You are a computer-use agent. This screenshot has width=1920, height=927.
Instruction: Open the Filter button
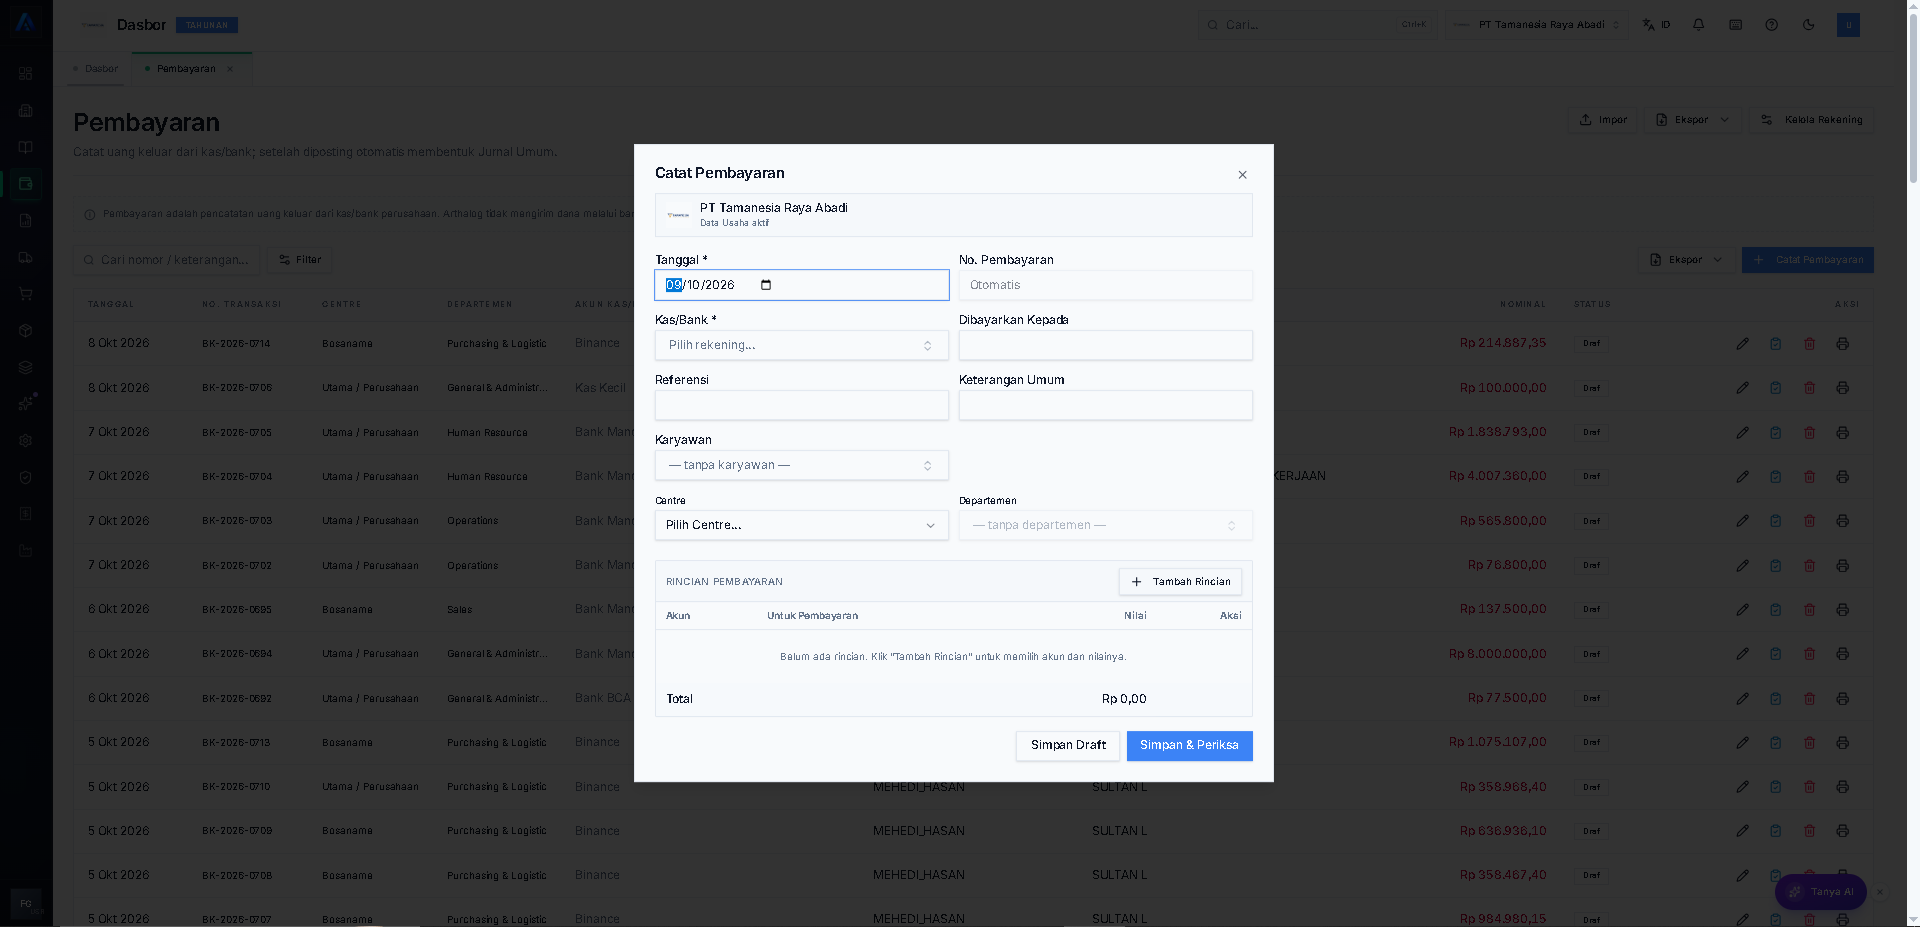coord(300,260)
